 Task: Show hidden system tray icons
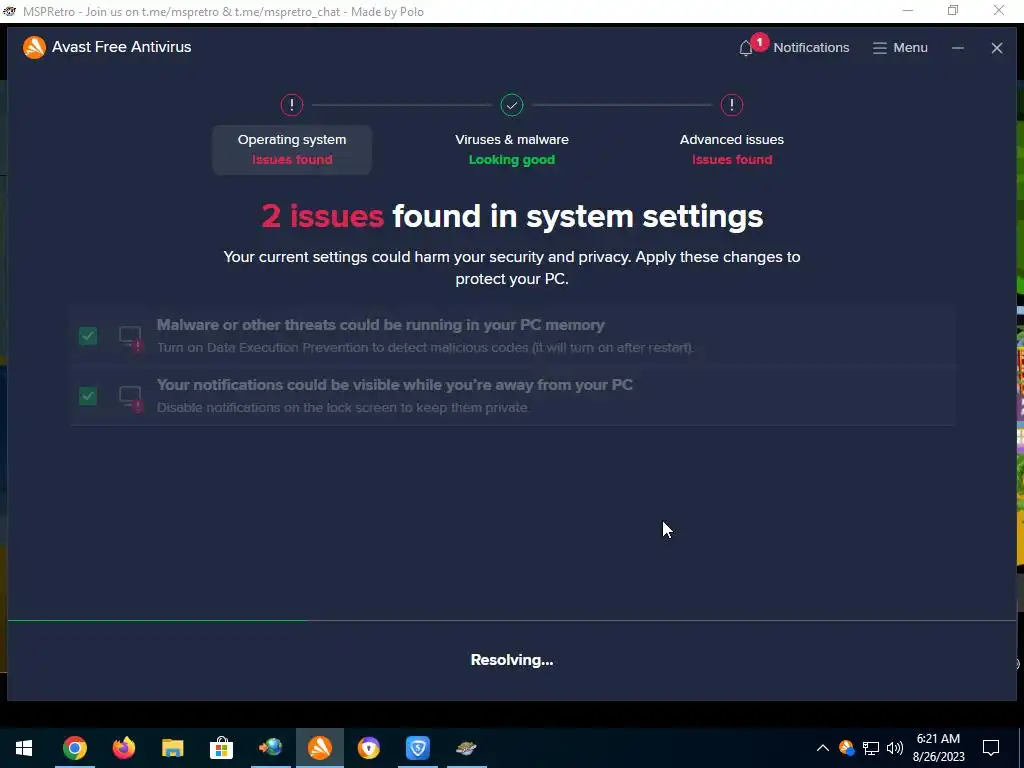click(823, 748)
